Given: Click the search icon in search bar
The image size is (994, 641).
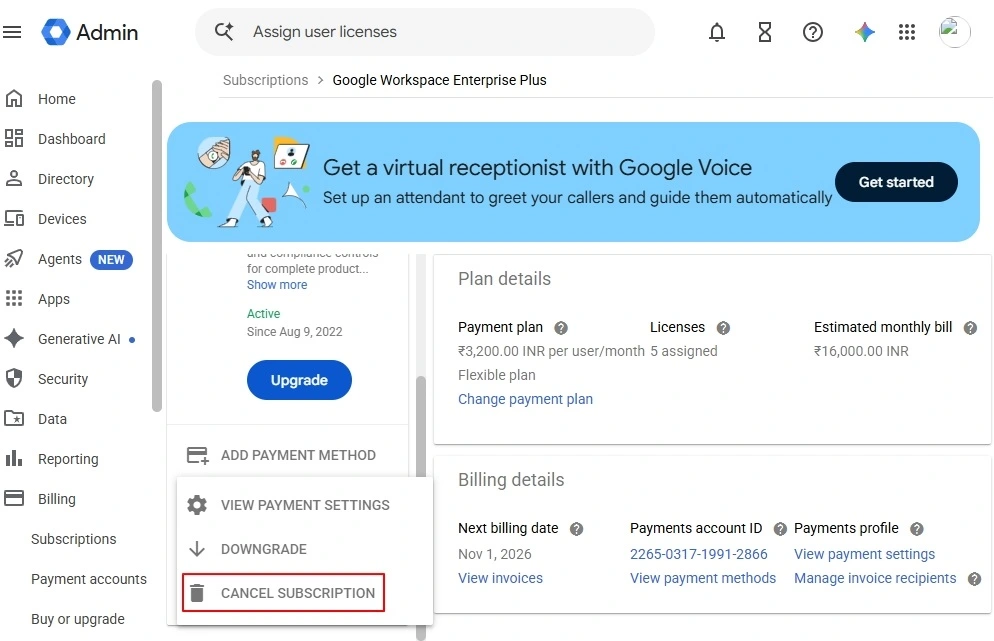Looking at the screenshot, I should tap(224, 31).
